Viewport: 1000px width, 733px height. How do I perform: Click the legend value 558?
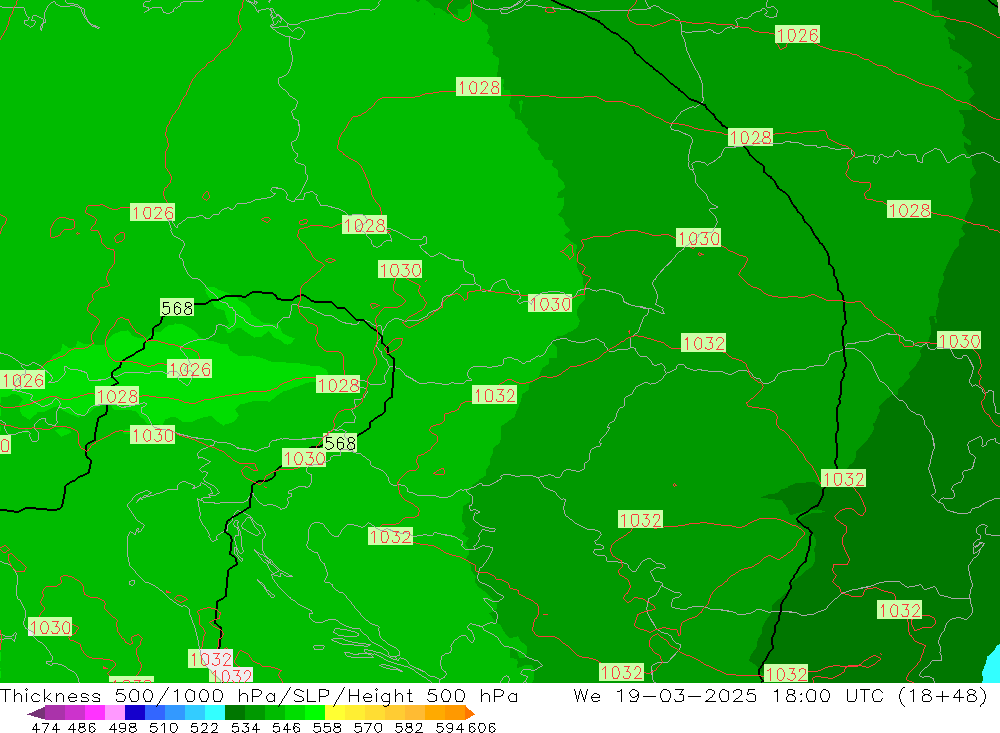[x=327, y=727]
